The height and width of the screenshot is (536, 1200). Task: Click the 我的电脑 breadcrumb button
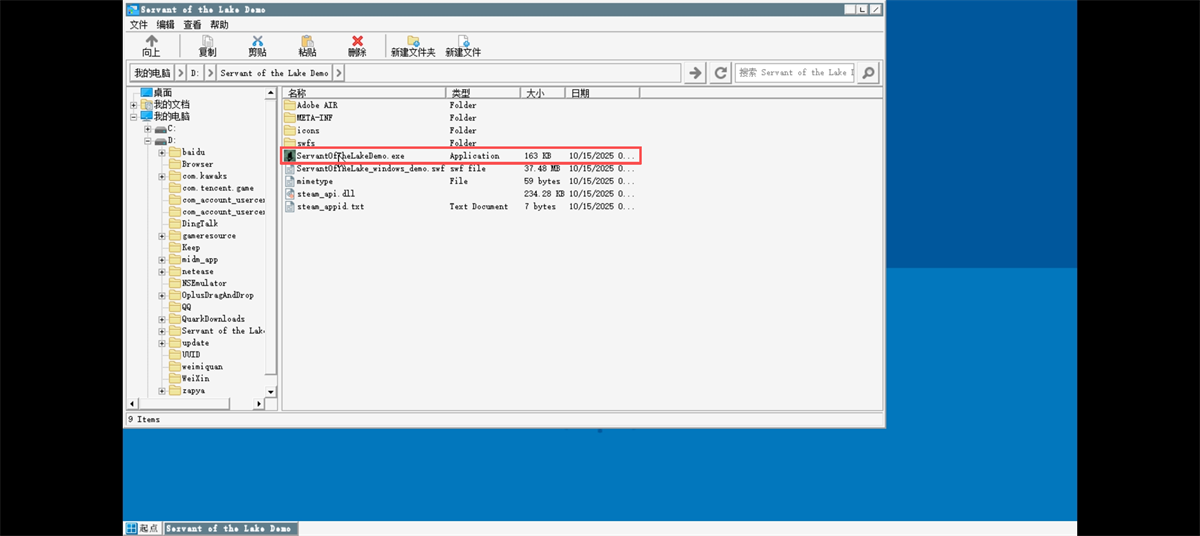click(x=151, y=73)
